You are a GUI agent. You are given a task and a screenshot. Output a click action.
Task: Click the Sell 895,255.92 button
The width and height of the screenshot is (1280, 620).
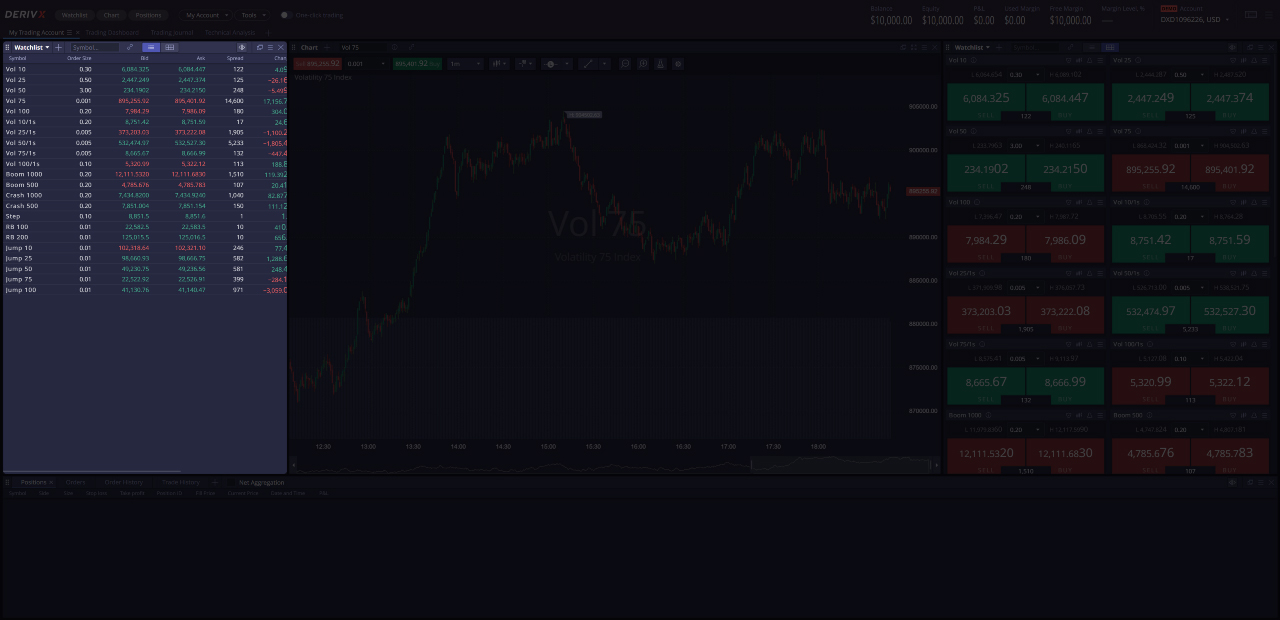[316, 63]
